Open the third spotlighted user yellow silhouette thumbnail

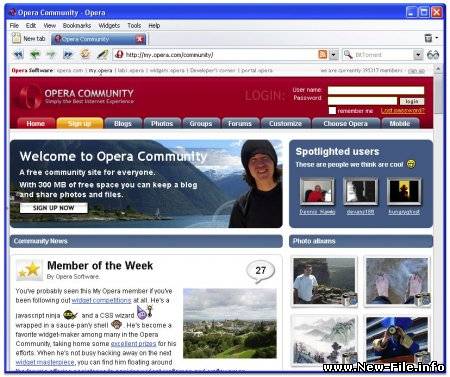404,191
